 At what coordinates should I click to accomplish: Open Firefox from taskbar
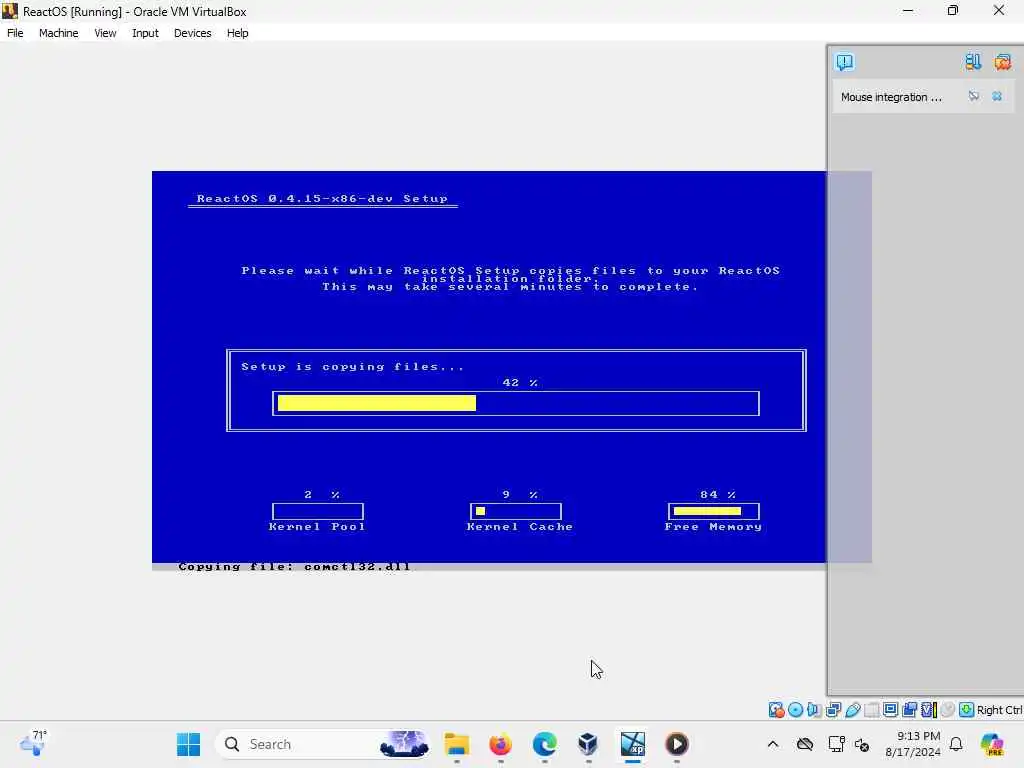[x=500, y=744]
